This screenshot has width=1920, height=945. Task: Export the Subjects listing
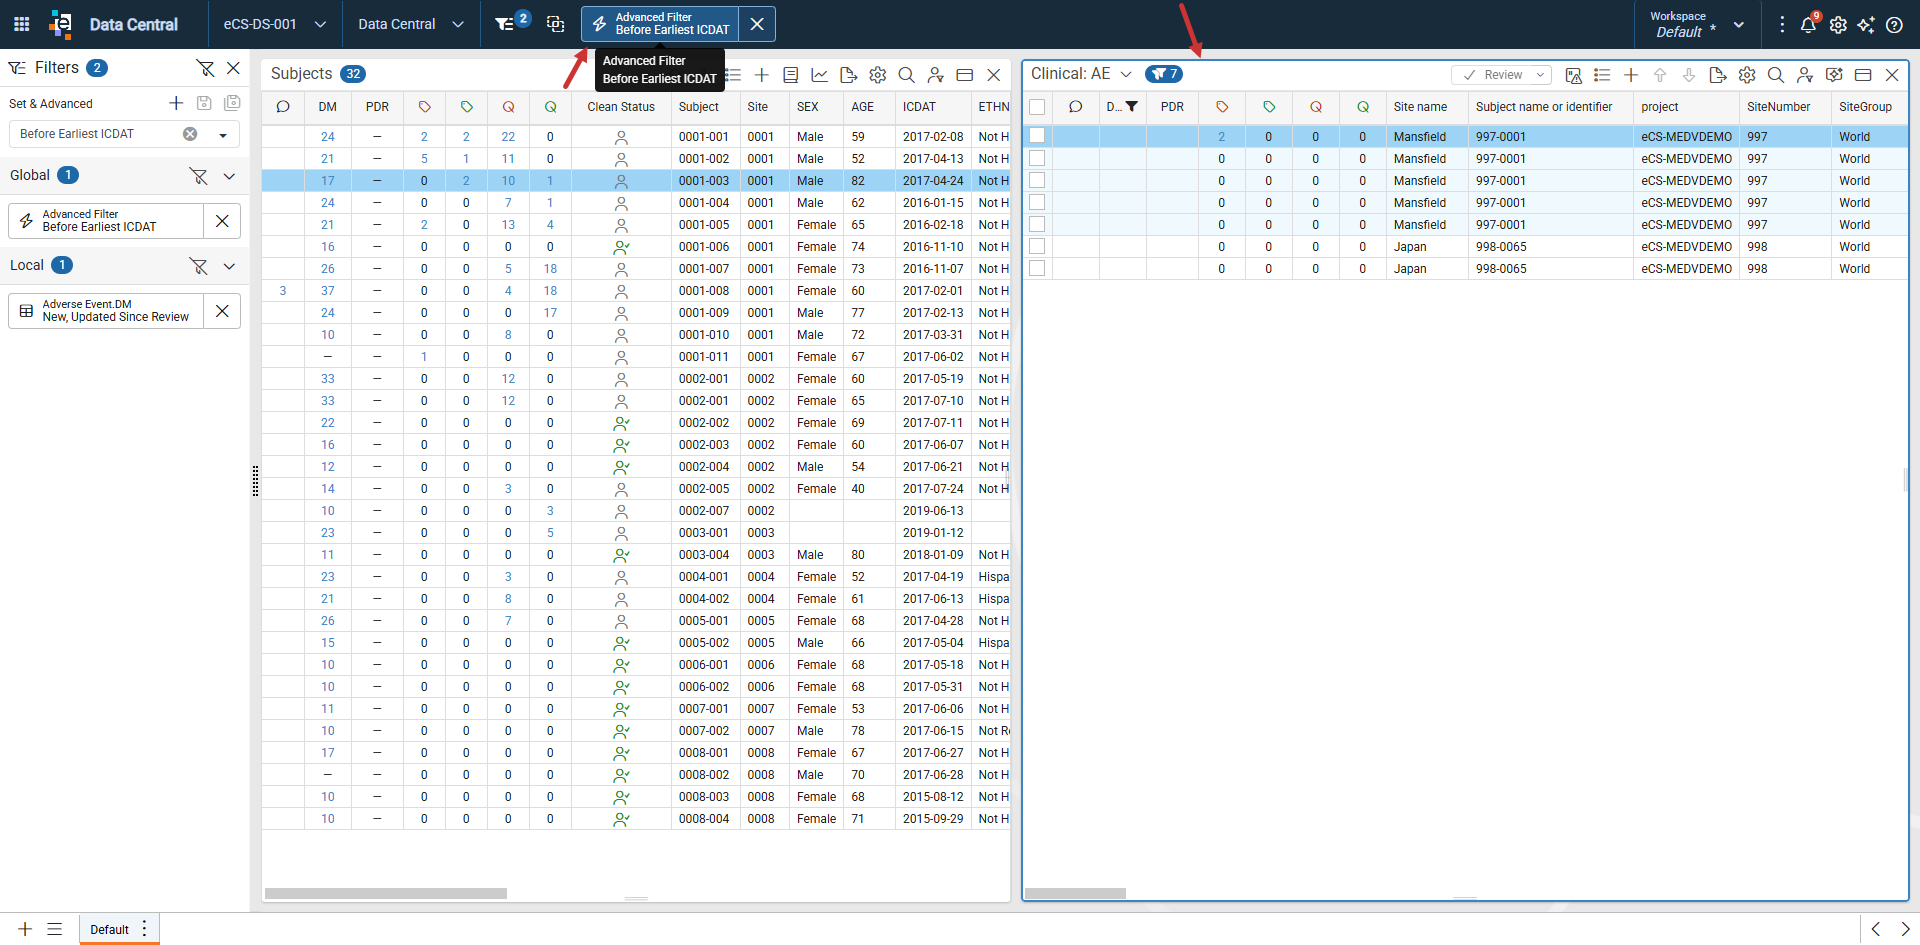point(848,75)
